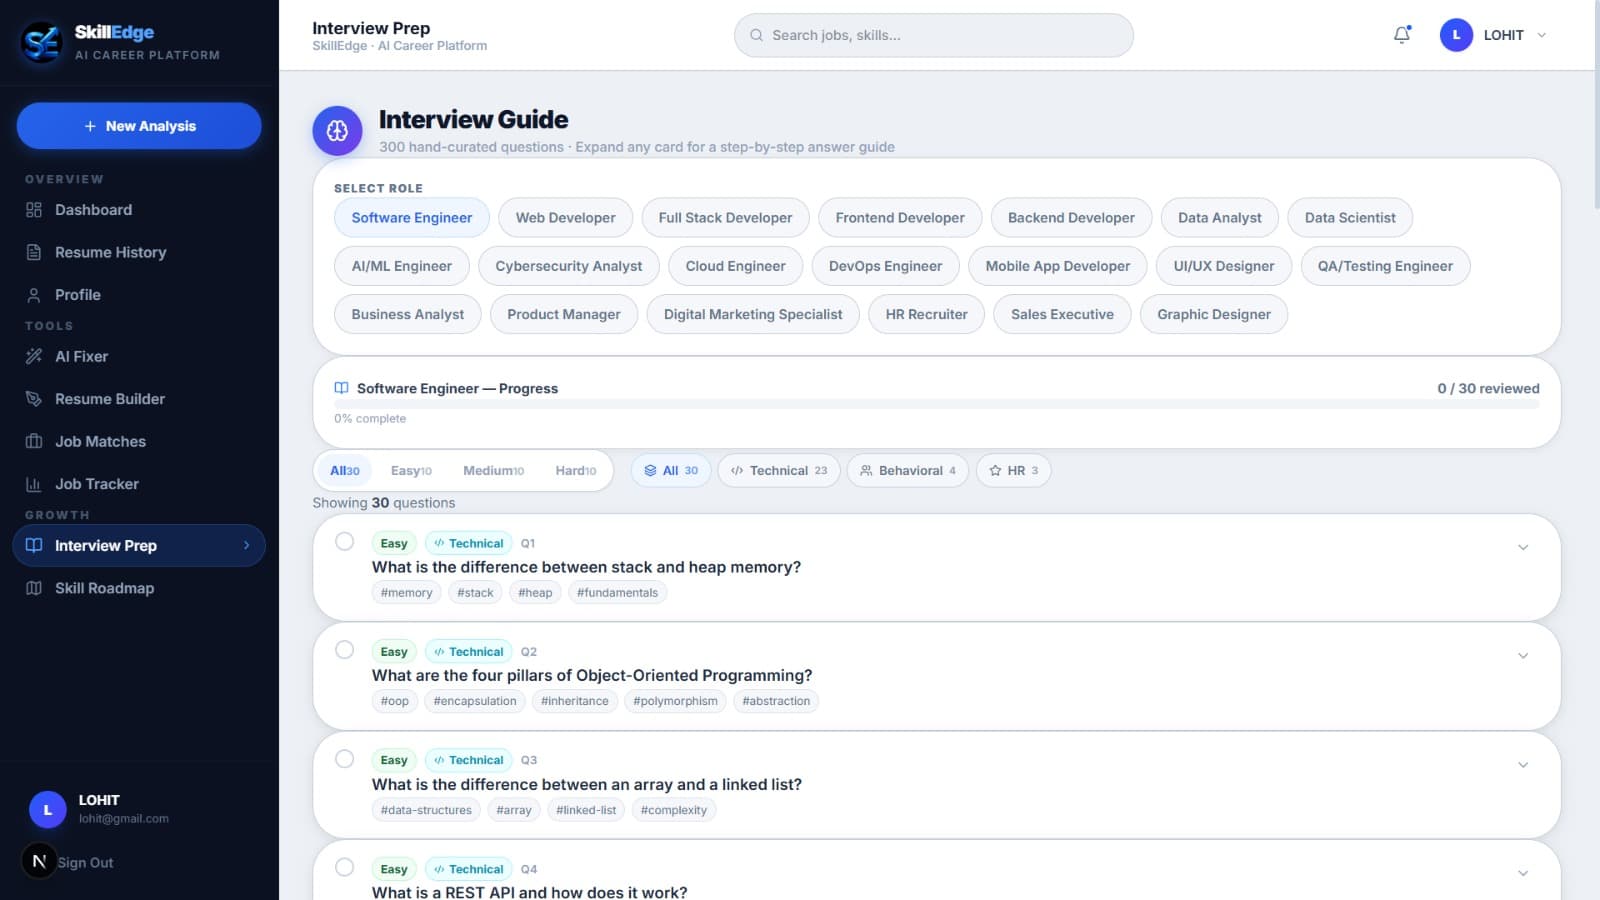Open the LOHIT account dropdown arrow

(x=1542, y=35)
